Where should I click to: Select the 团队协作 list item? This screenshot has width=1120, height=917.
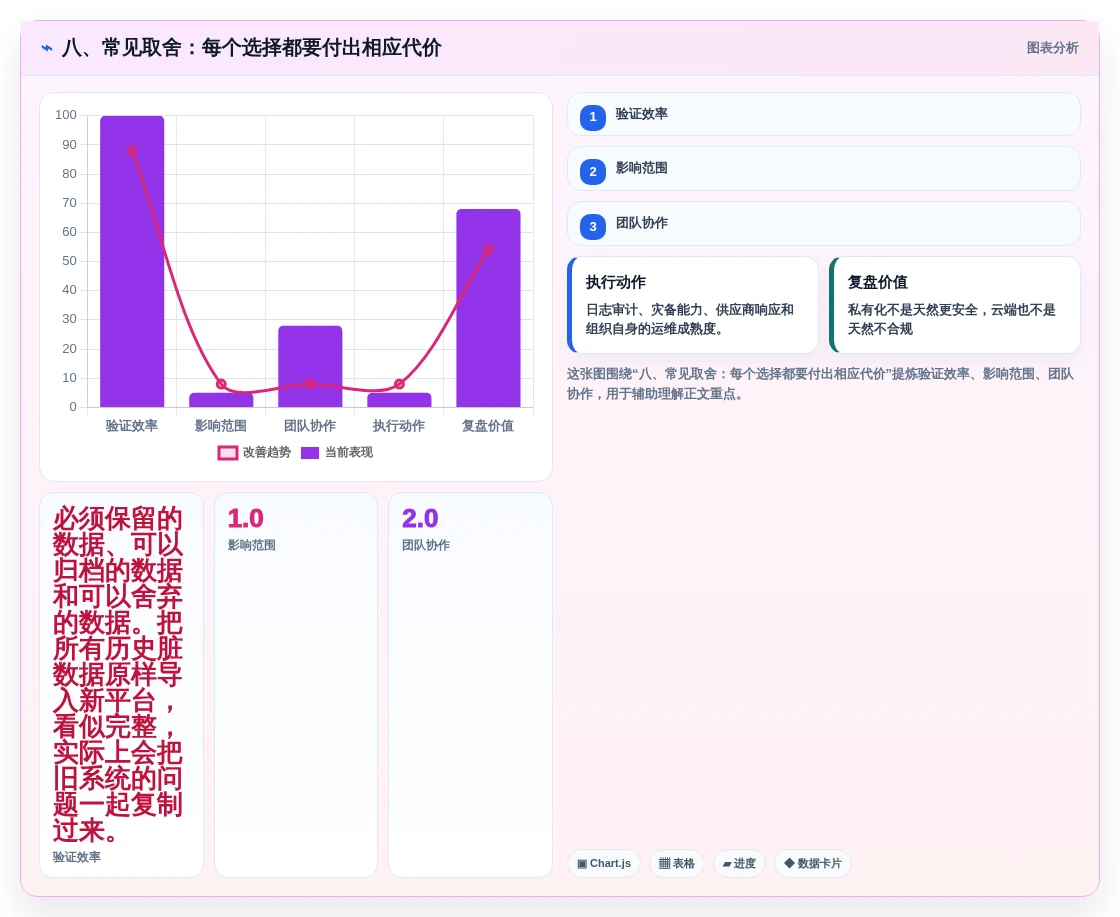click(x=824, y=224)
